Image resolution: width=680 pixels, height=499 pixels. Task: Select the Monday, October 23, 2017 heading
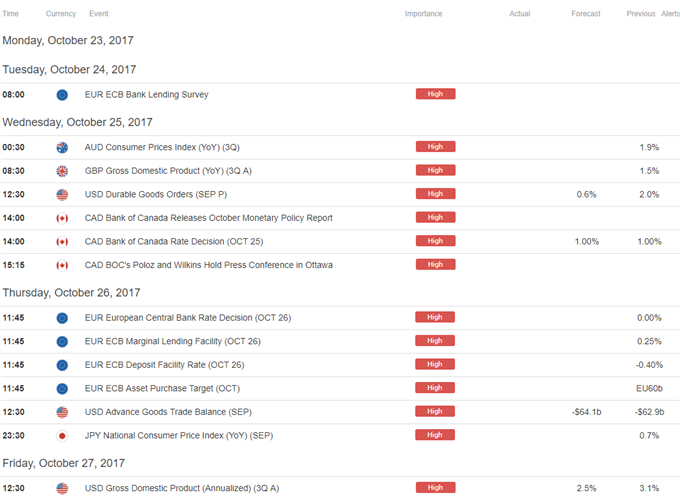pos(68,40)
